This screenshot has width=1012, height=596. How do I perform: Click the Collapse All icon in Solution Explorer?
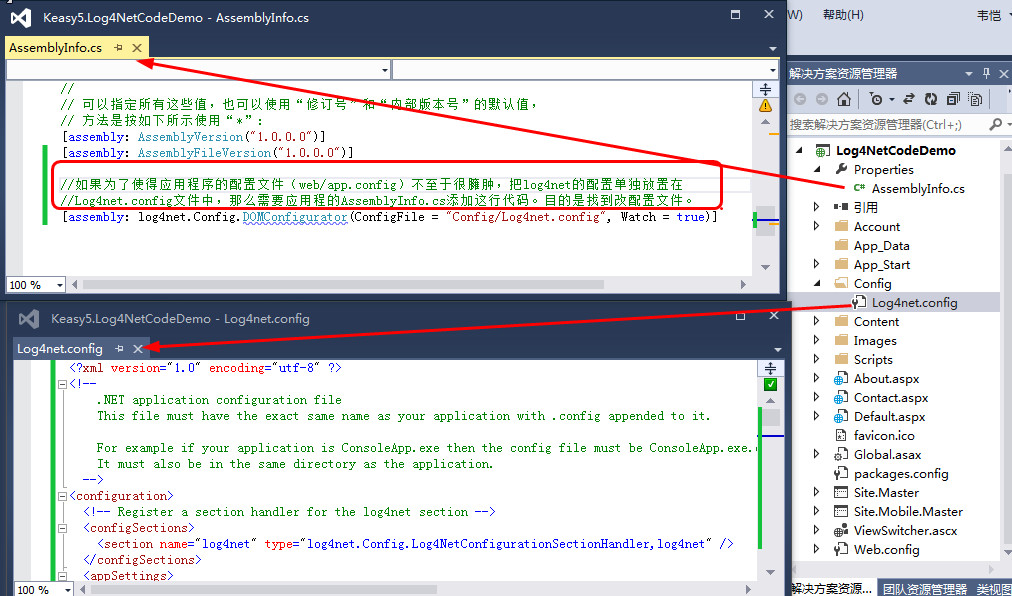click(953, 99)
